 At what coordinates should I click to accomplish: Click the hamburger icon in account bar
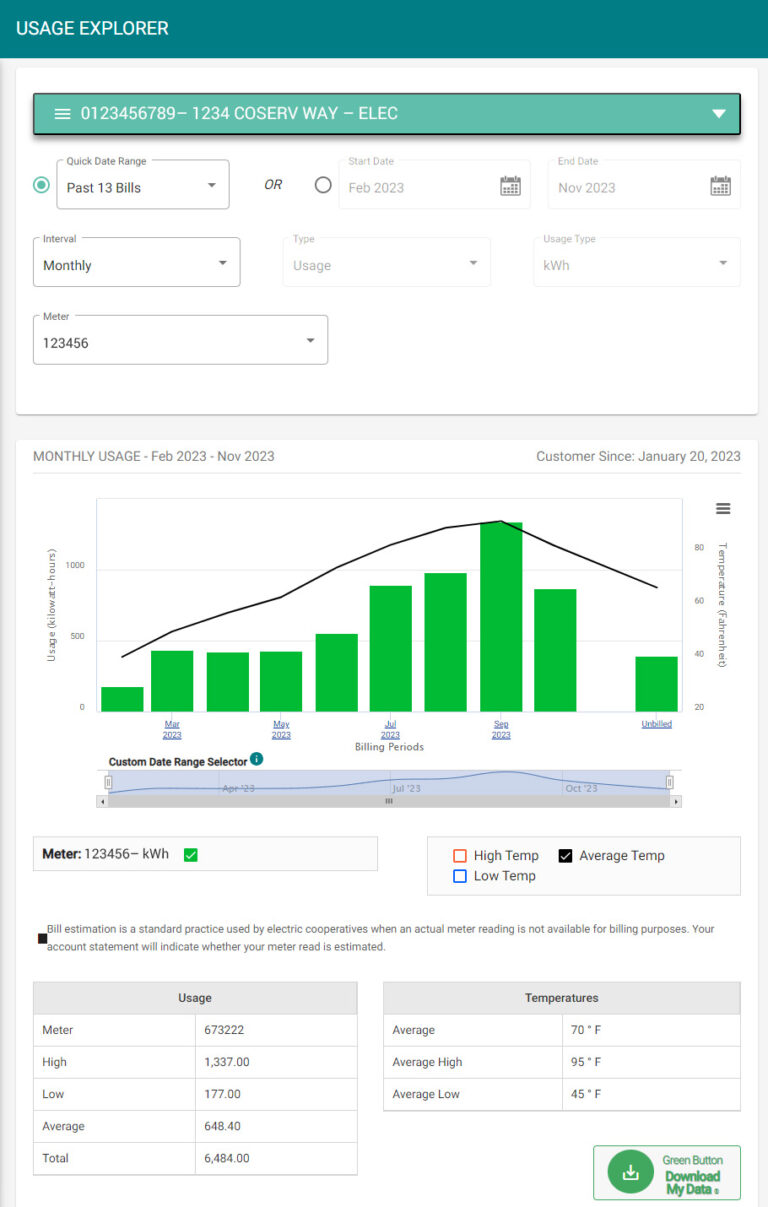(62, 114)
